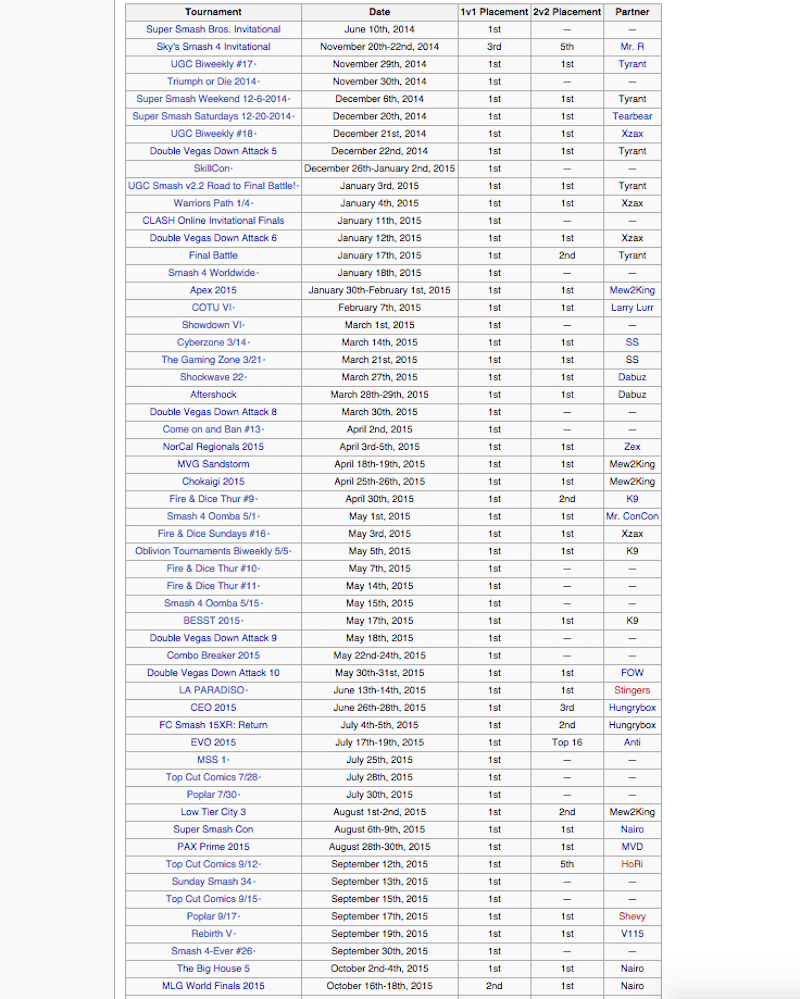Open the Zex partner link
This screenshot has height=999, width=800.
[x=632, y=447]
